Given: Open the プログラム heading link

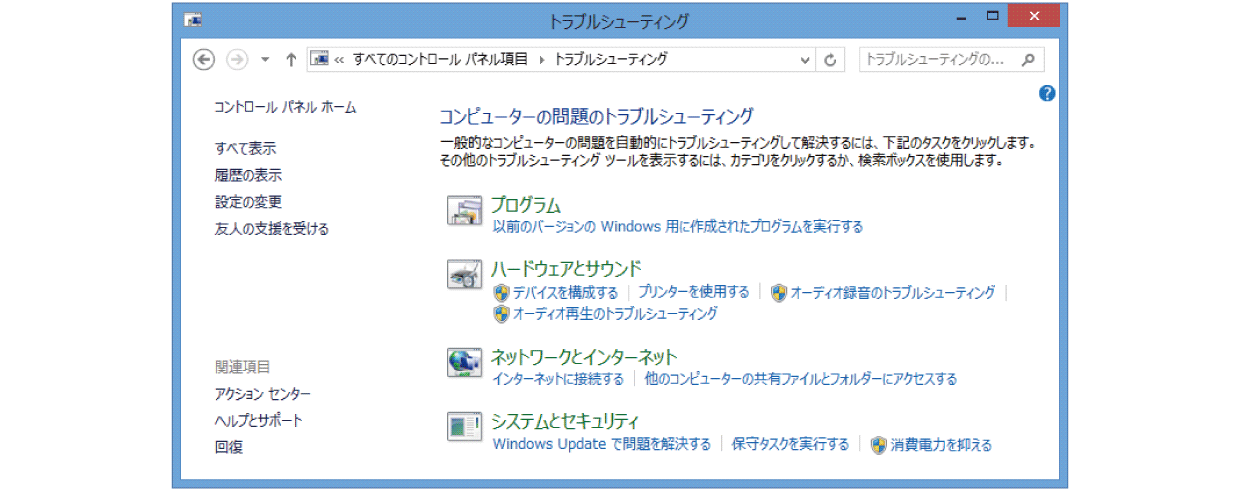Looking at the screenshot, I should pos(526,206).
